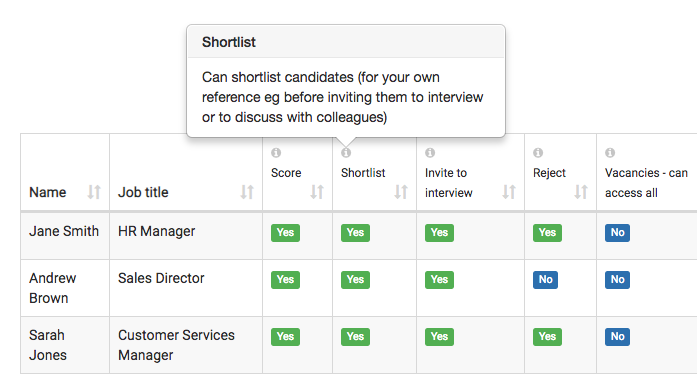Click the info icon above Score
This screenshot has width=697, height=381.
click(x=276, y=152)
